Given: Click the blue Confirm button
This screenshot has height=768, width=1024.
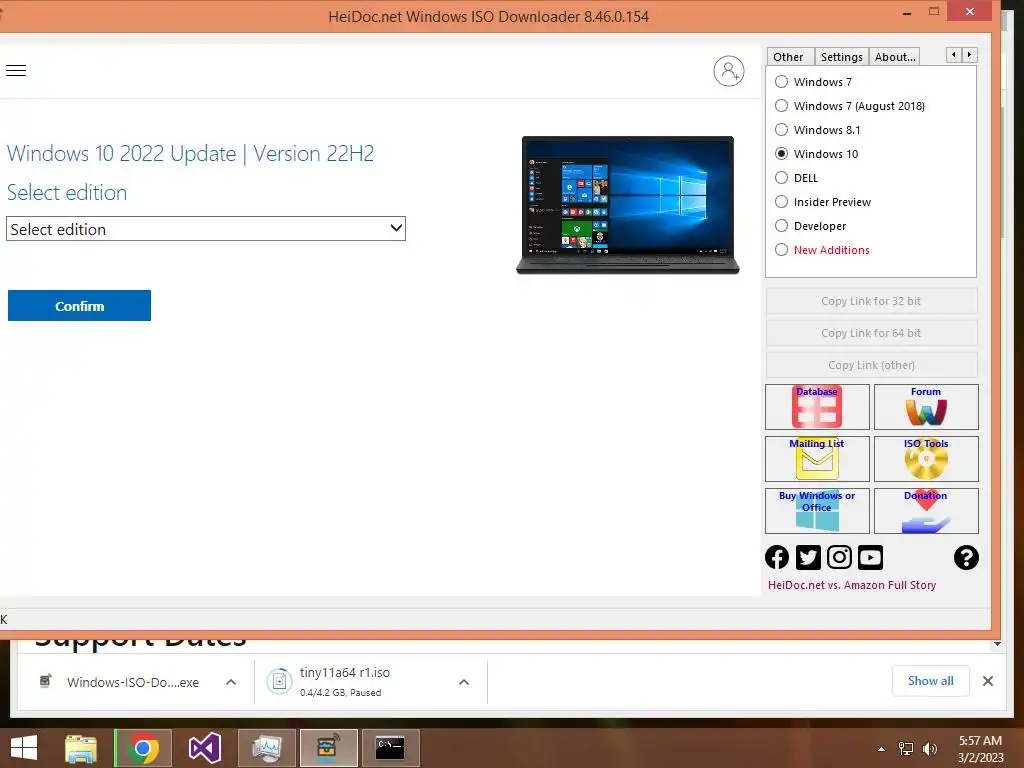Looking at the screenshot, I should click(x=80, y=306).
